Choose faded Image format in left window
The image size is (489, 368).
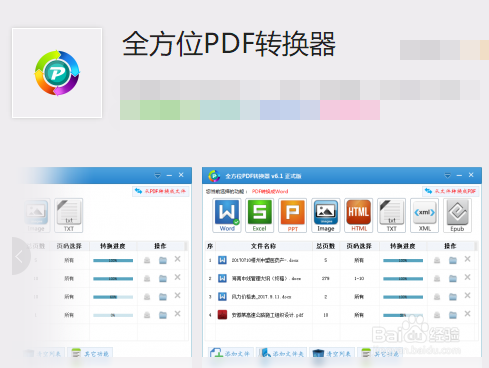[36, 215]
